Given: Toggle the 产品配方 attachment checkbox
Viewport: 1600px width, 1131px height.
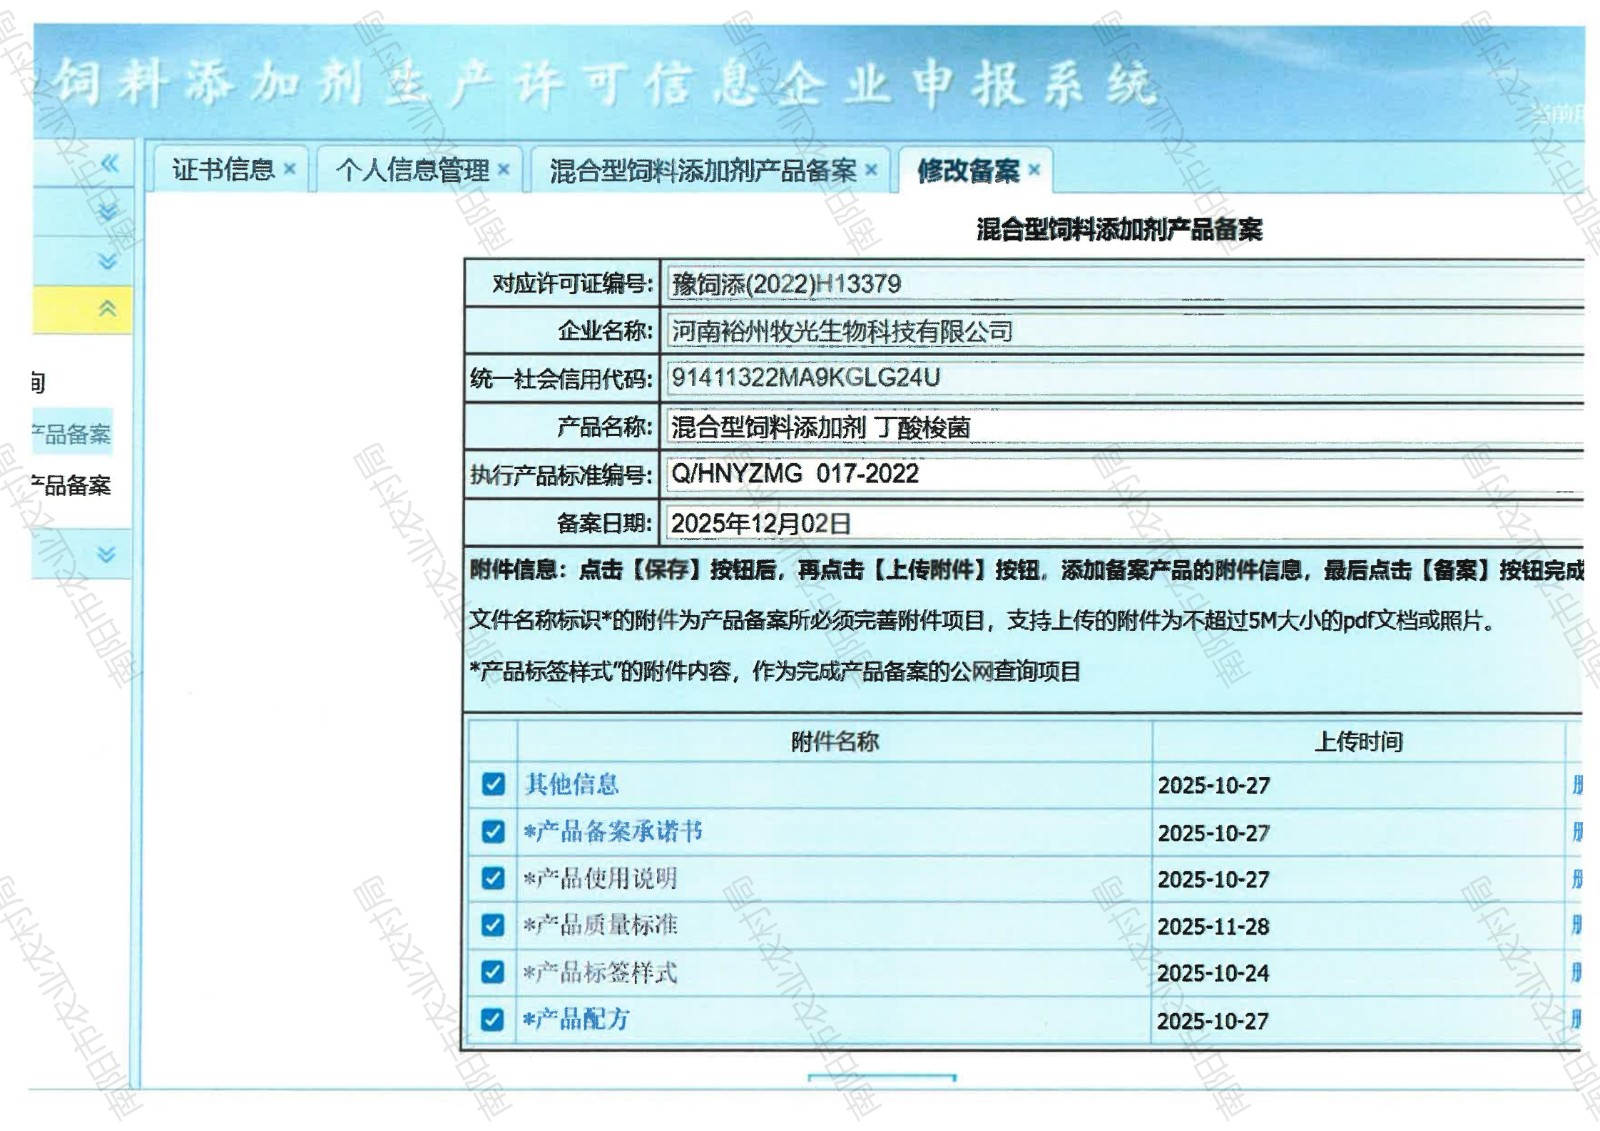Looking at the screenshot, I should (x=493, y=1019).
